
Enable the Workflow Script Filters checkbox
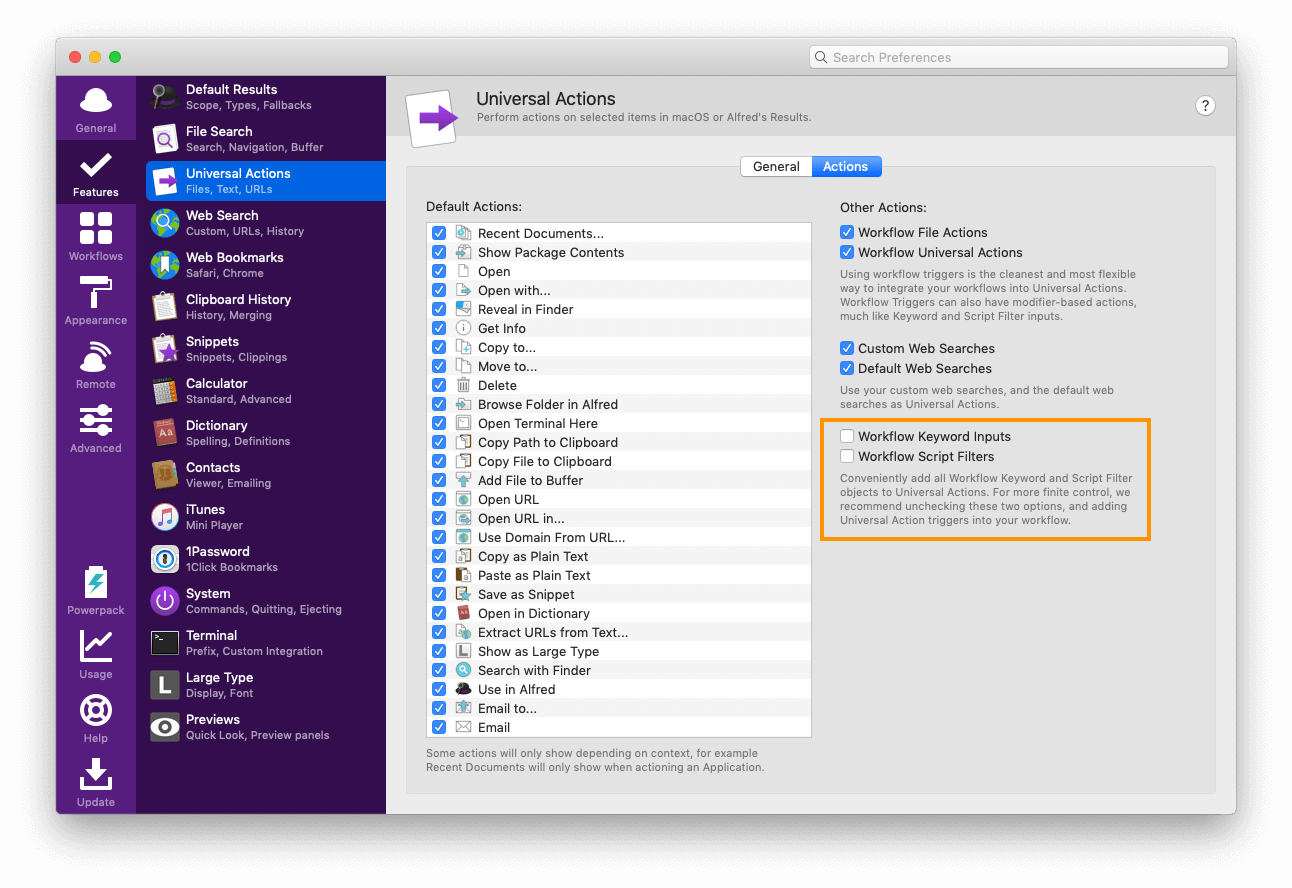[847, 454]
